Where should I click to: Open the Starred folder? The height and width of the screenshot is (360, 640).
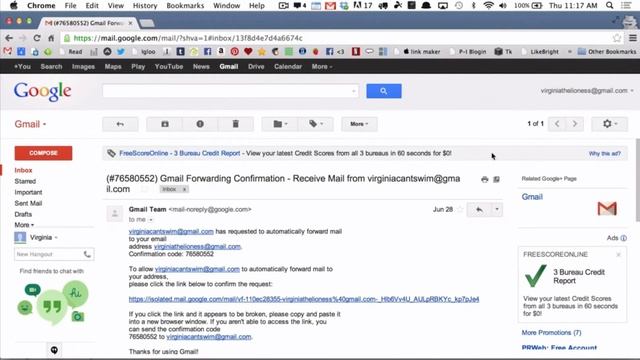click(25, 181)
